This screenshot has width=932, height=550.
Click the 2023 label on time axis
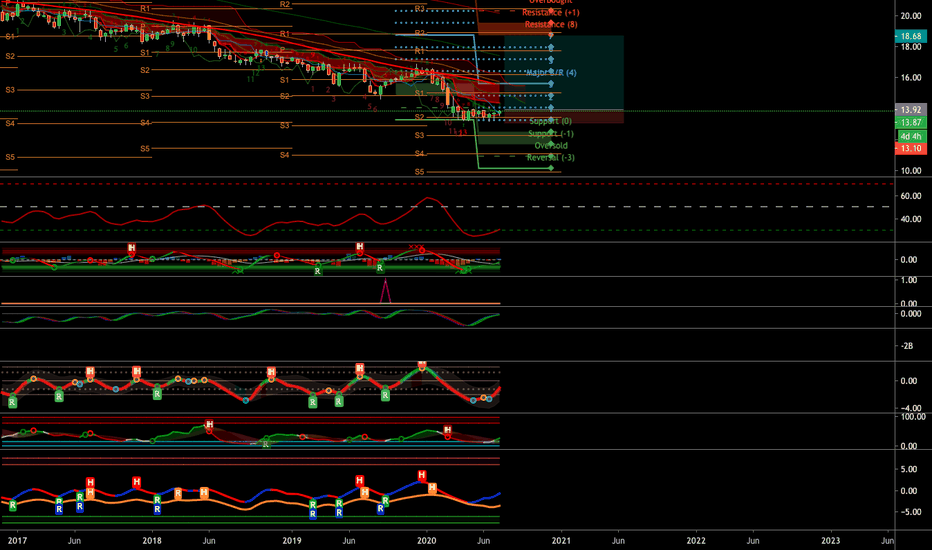click(x=830, y=540)
